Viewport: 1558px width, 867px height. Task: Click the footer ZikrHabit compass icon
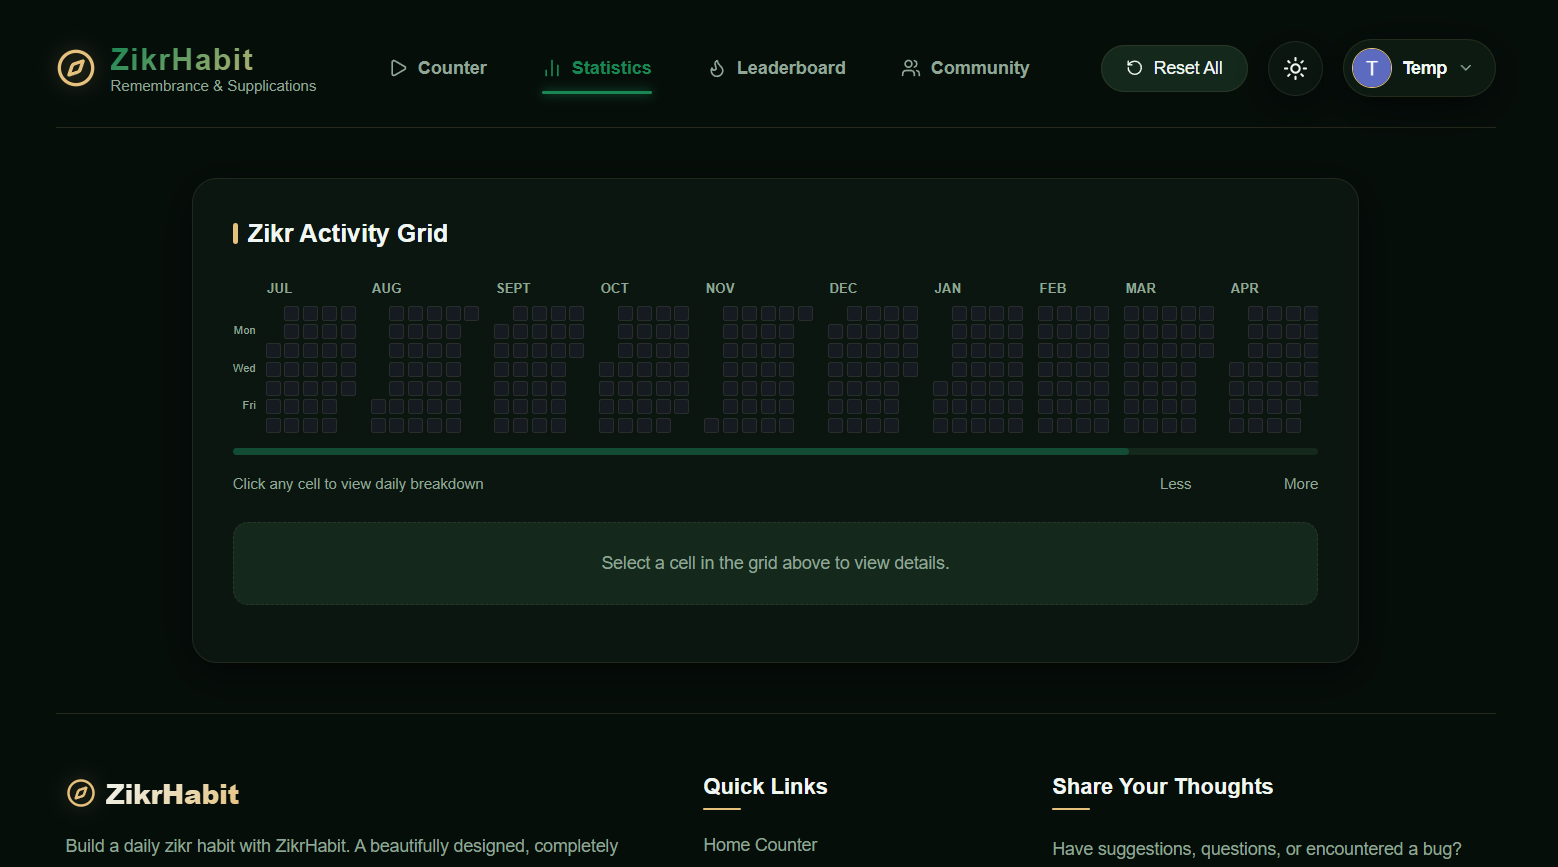point(81,794)
